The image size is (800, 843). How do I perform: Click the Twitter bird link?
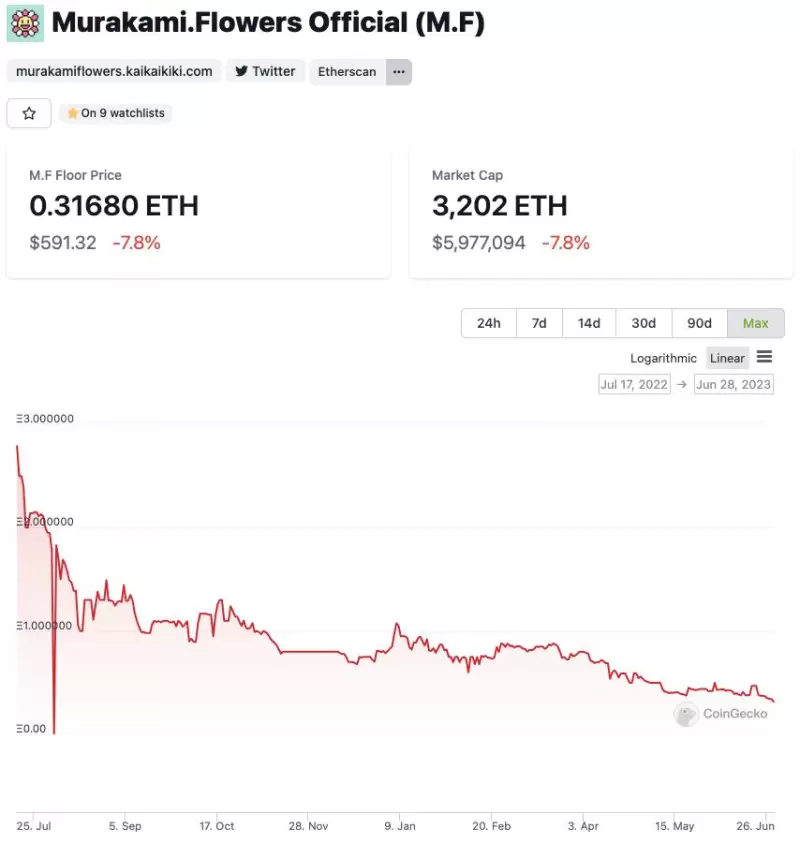click(x=265, y=72)
